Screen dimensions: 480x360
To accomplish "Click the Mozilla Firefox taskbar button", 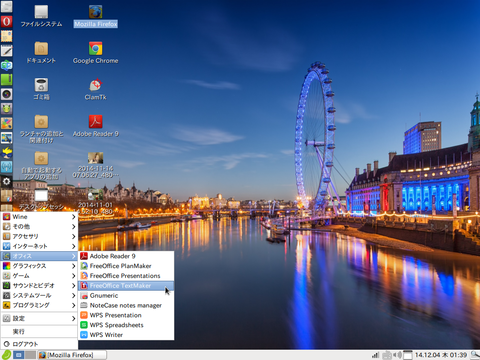I will click(72, 355).
